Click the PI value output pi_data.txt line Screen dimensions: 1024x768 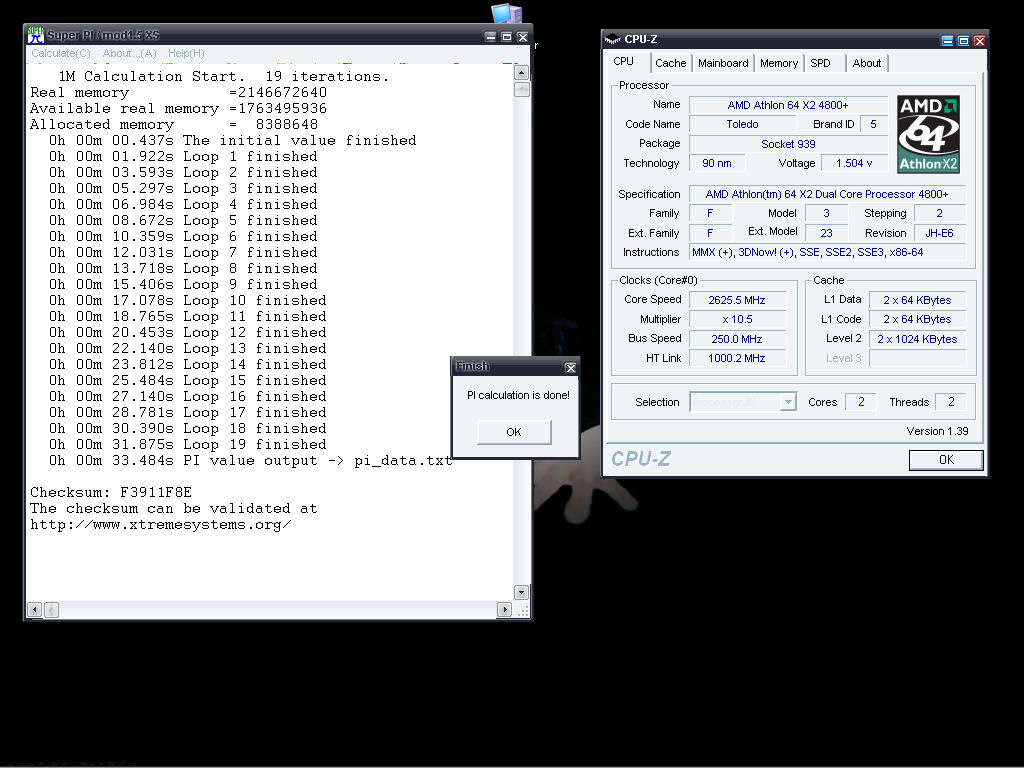(x=250, y=461)
